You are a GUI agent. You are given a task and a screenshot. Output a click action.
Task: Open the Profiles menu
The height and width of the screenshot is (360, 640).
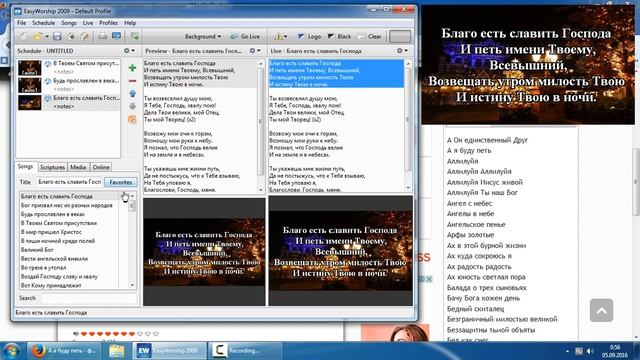pyautogui.click(x=108, y=23)
